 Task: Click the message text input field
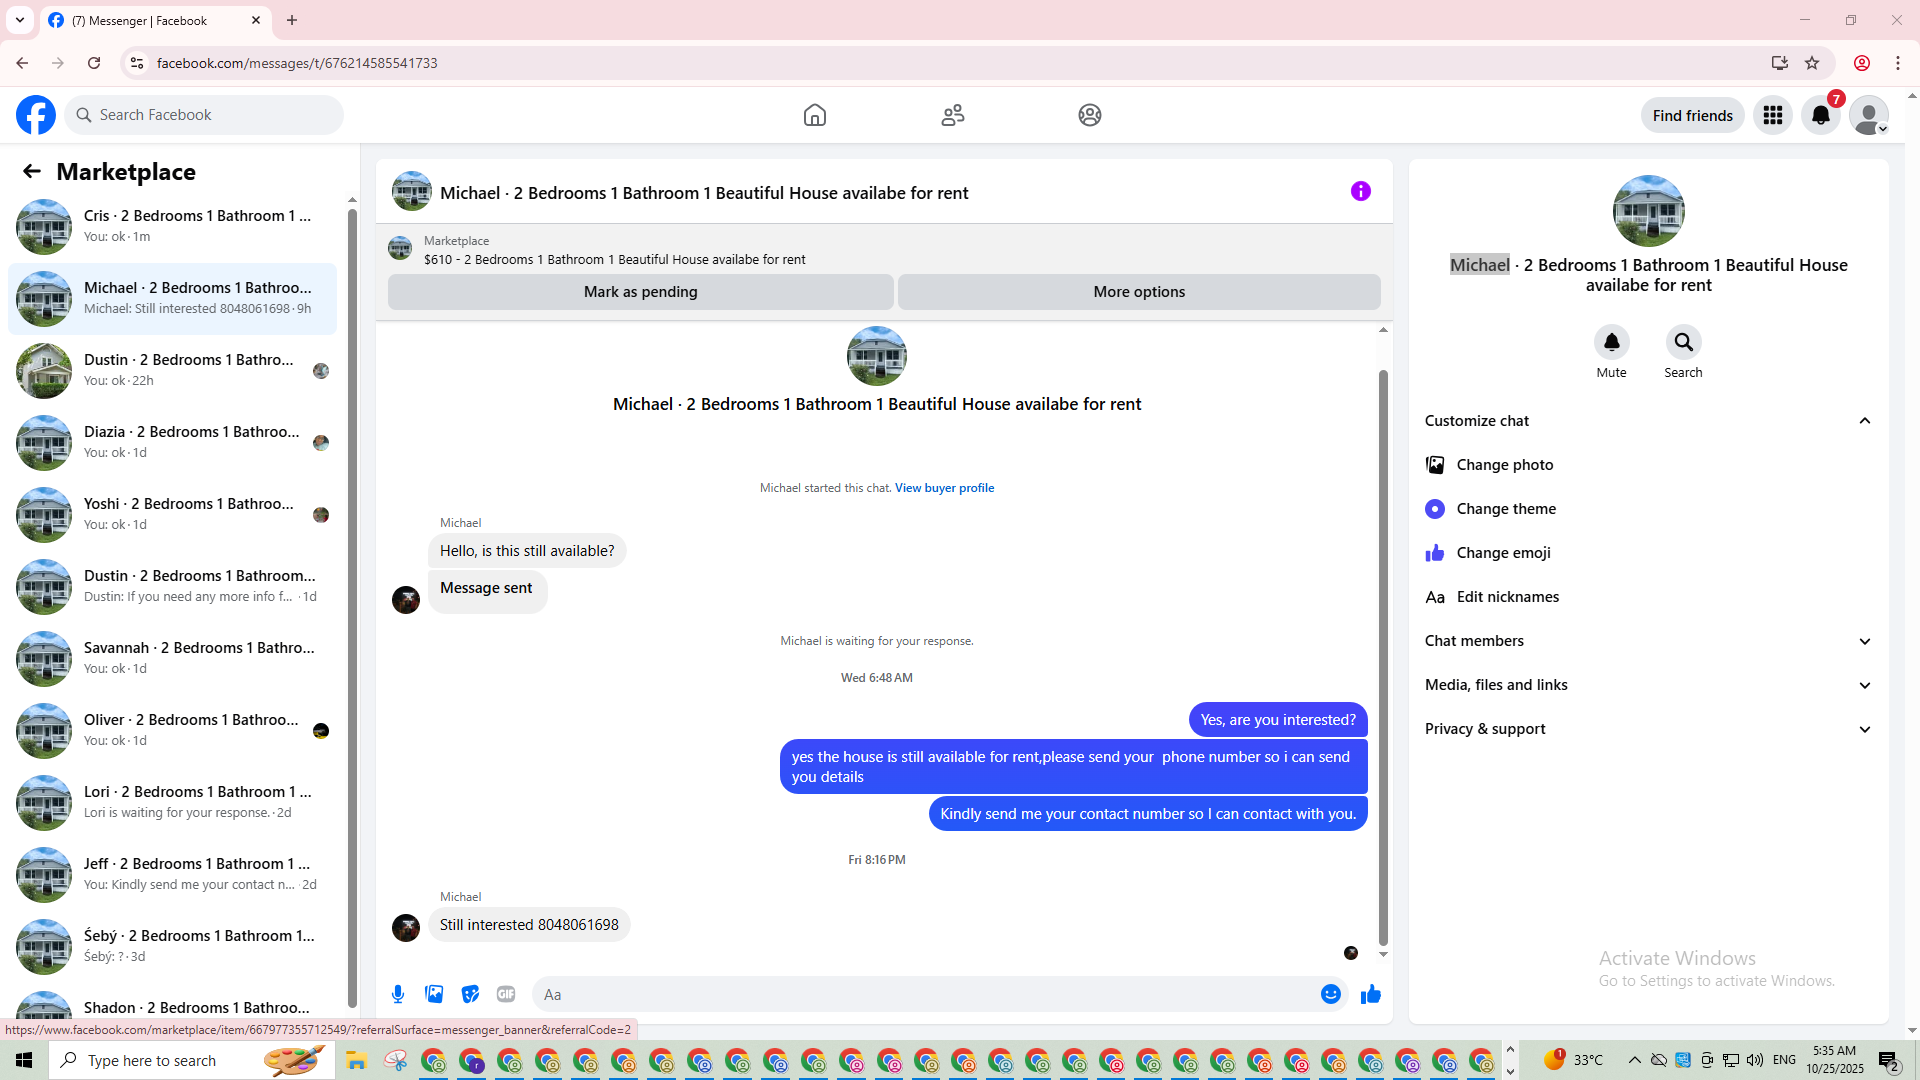pos(920,994)
